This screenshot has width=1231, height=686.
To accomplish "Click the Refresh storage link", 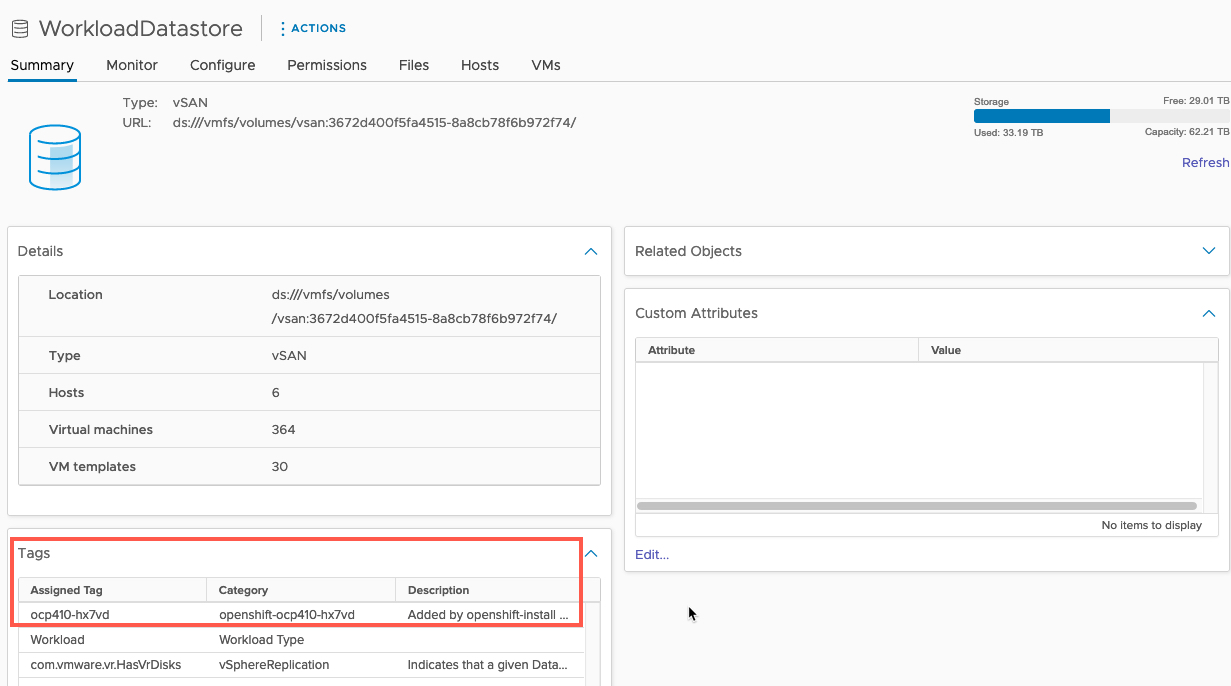I will coord(1205,163).
